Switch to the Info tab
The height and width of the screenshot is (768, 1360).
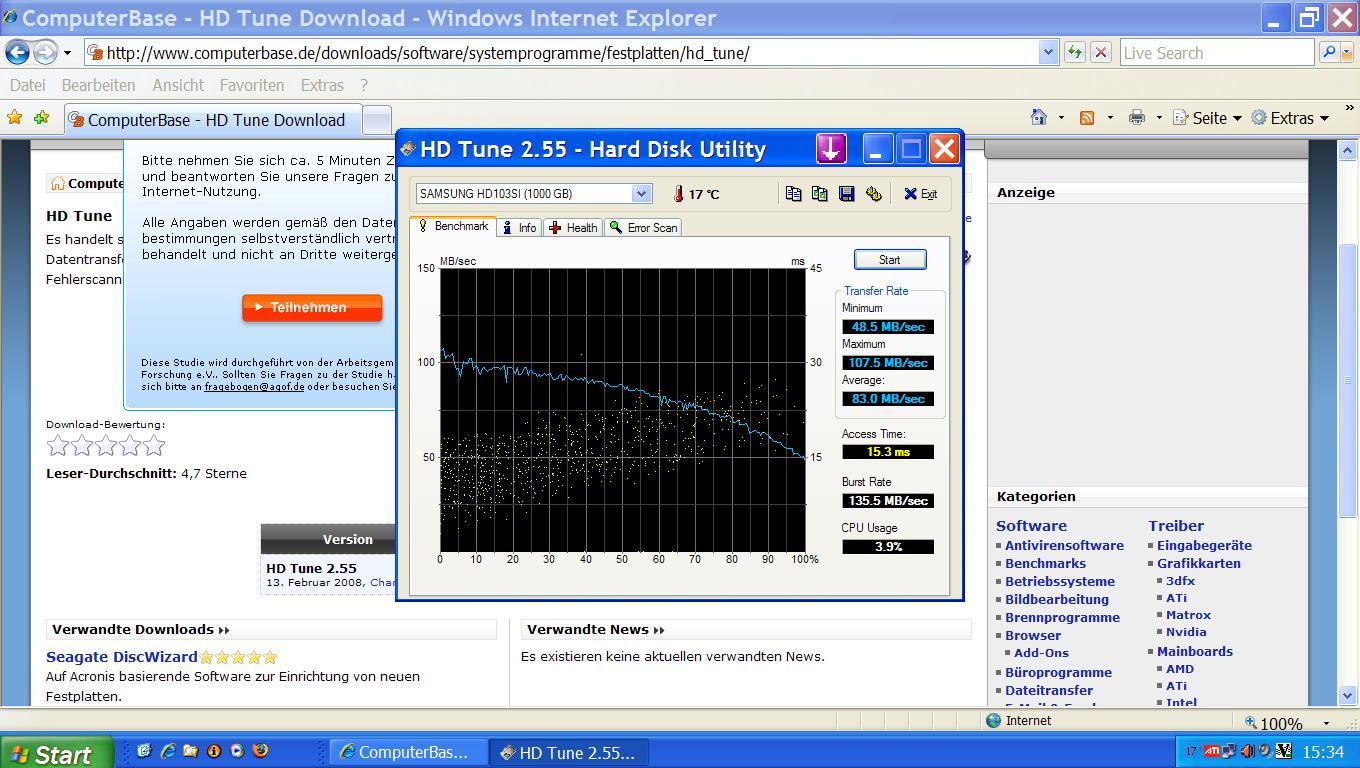tap(520, 228)
